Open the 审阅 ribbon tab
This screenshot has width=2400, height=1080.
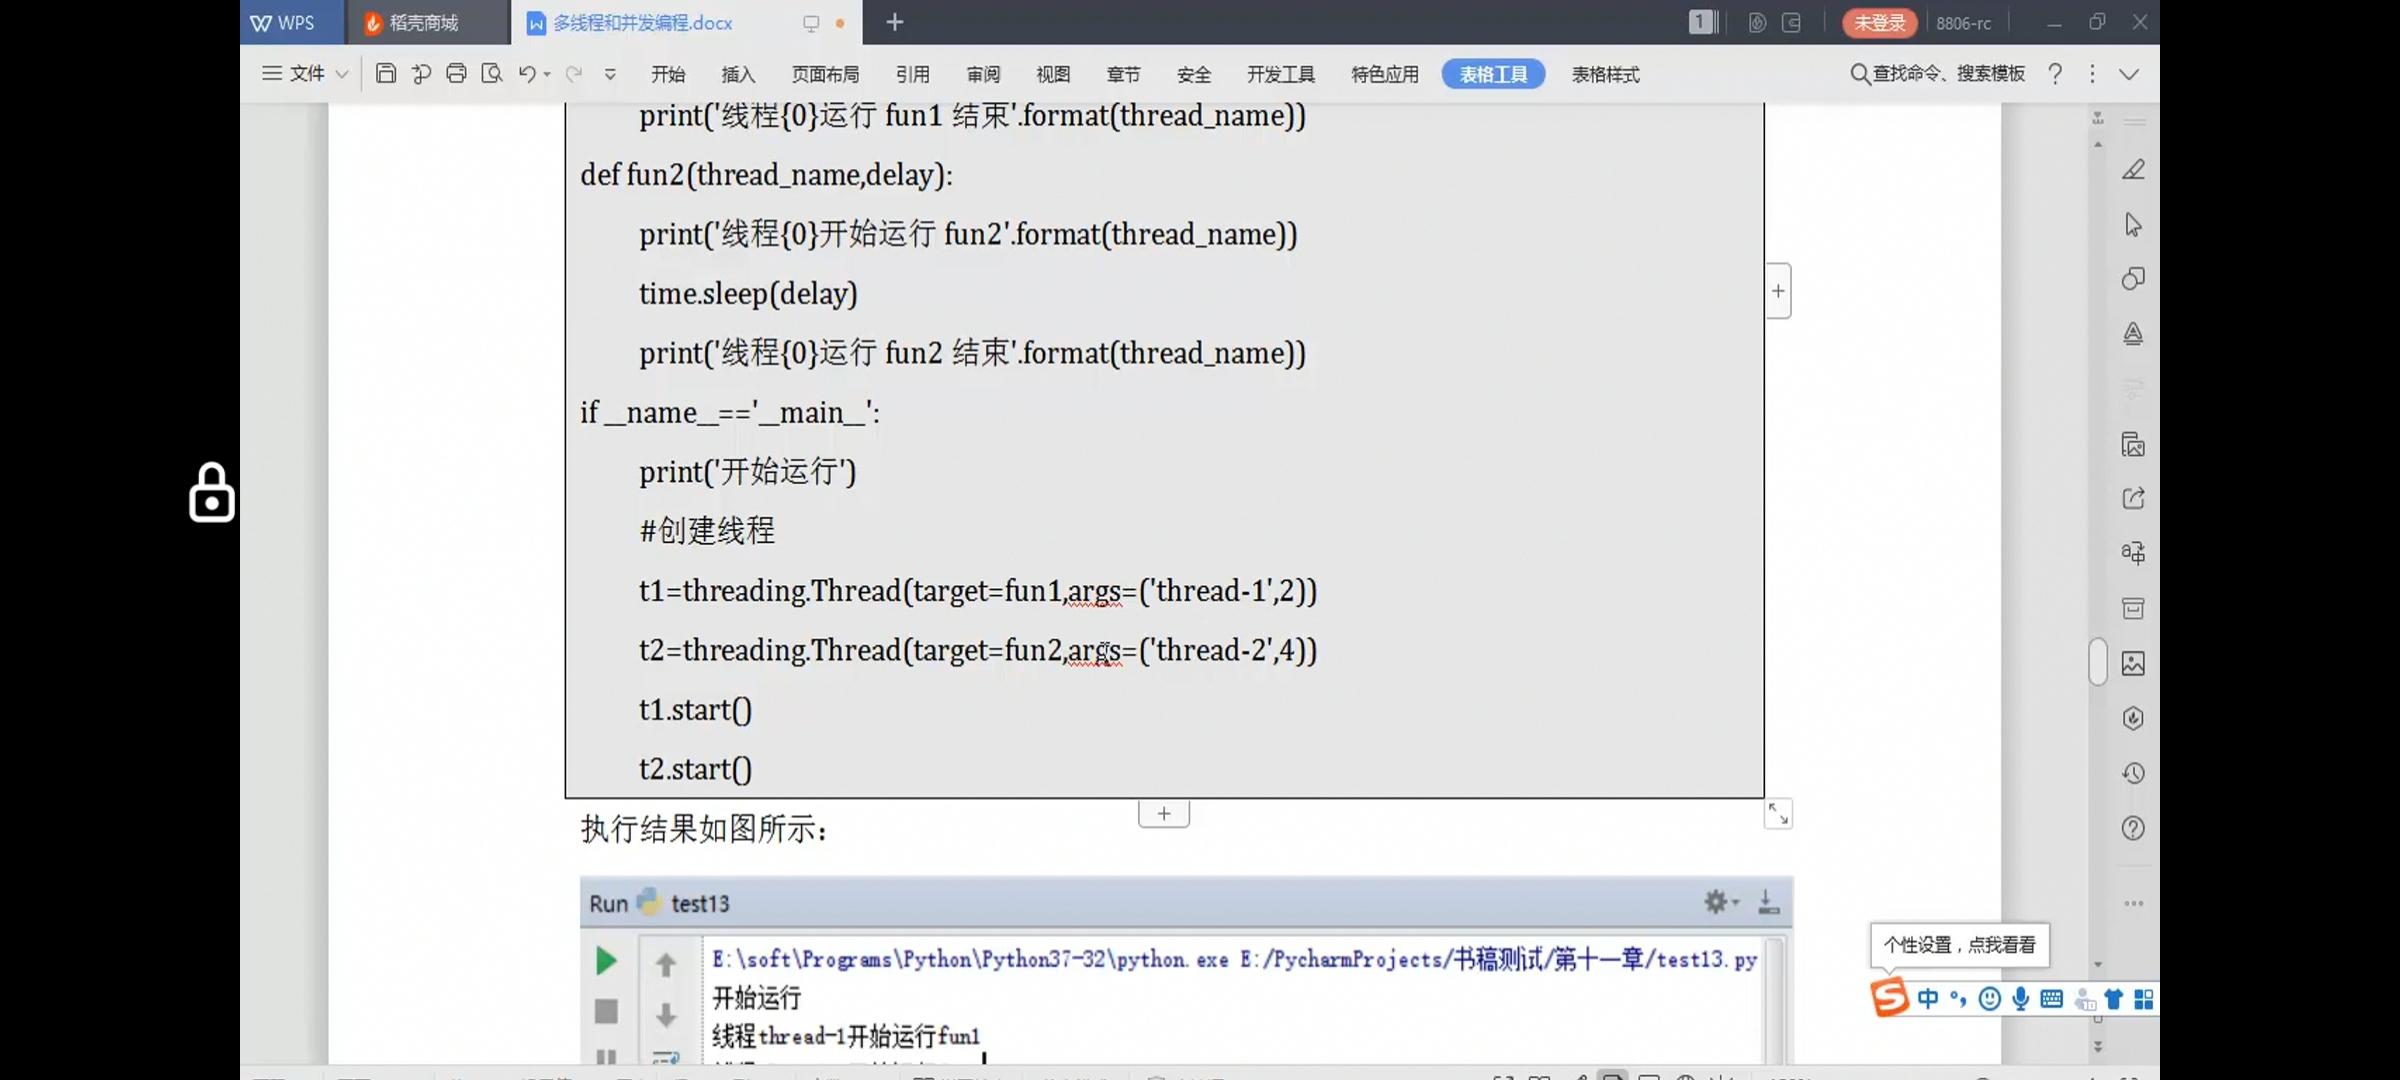tap(983, 74)
